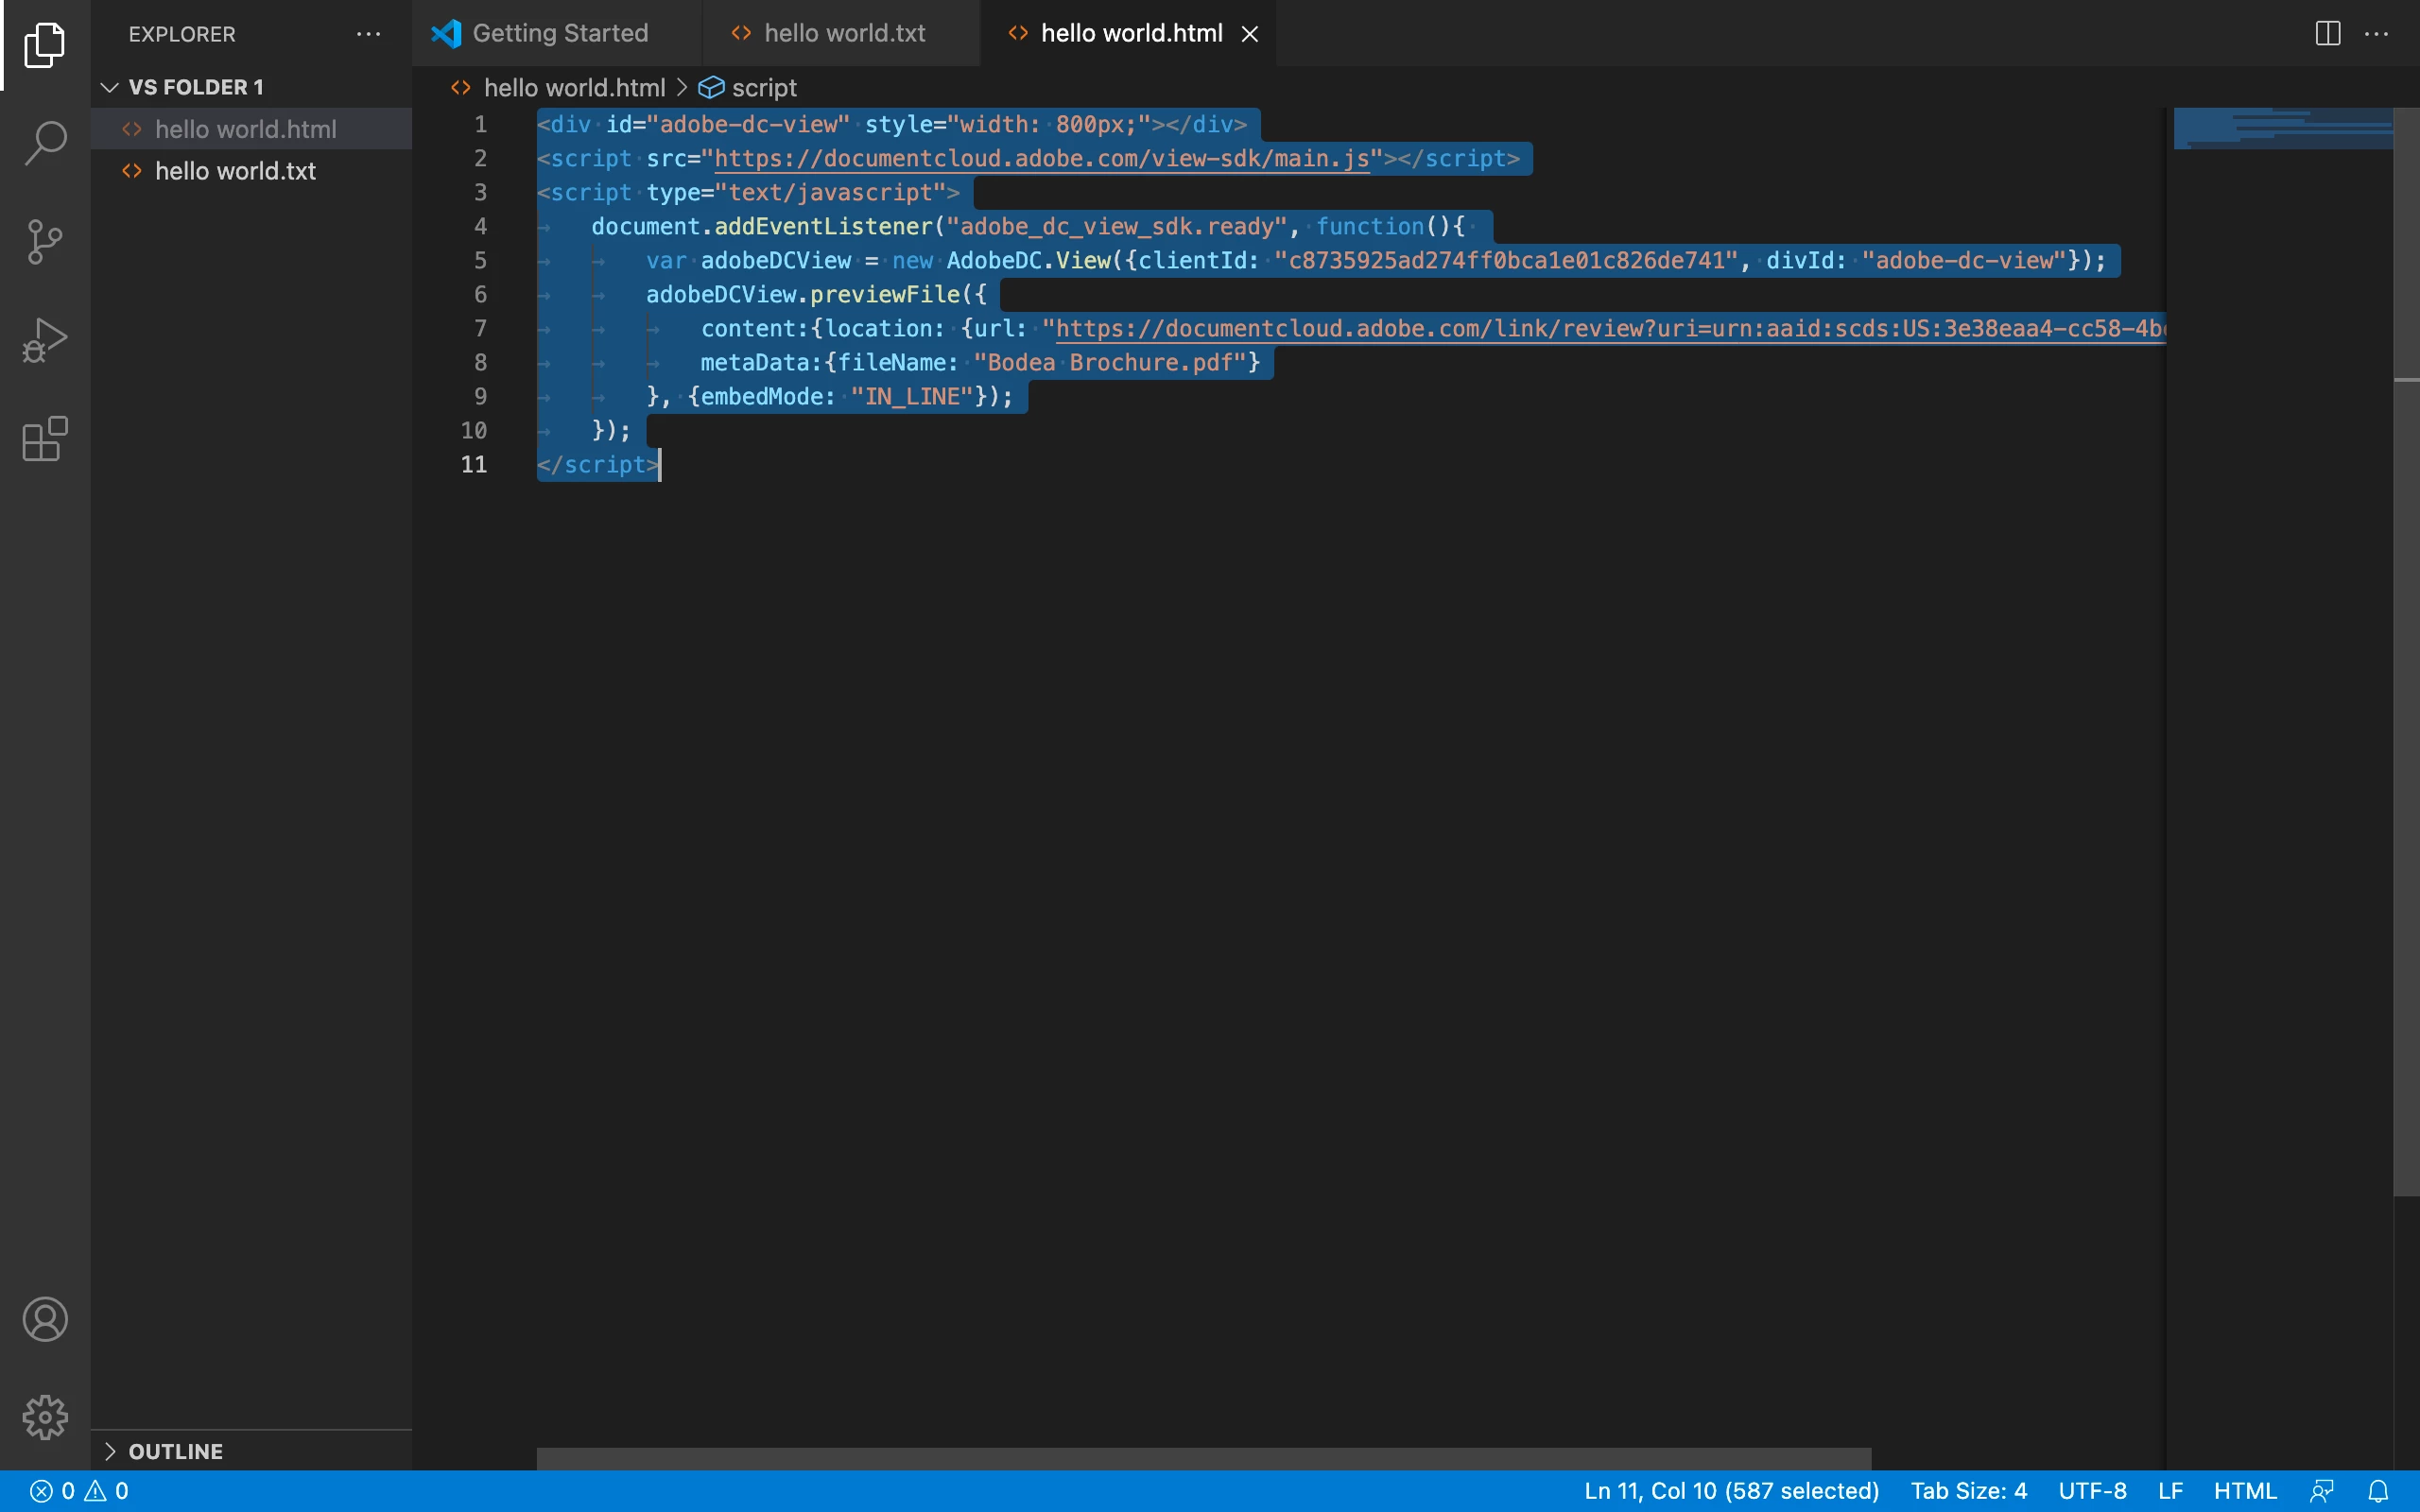Click Tab Size: 4 in status bar
2420x1512 pixels.
[x=1968, y=1491]
